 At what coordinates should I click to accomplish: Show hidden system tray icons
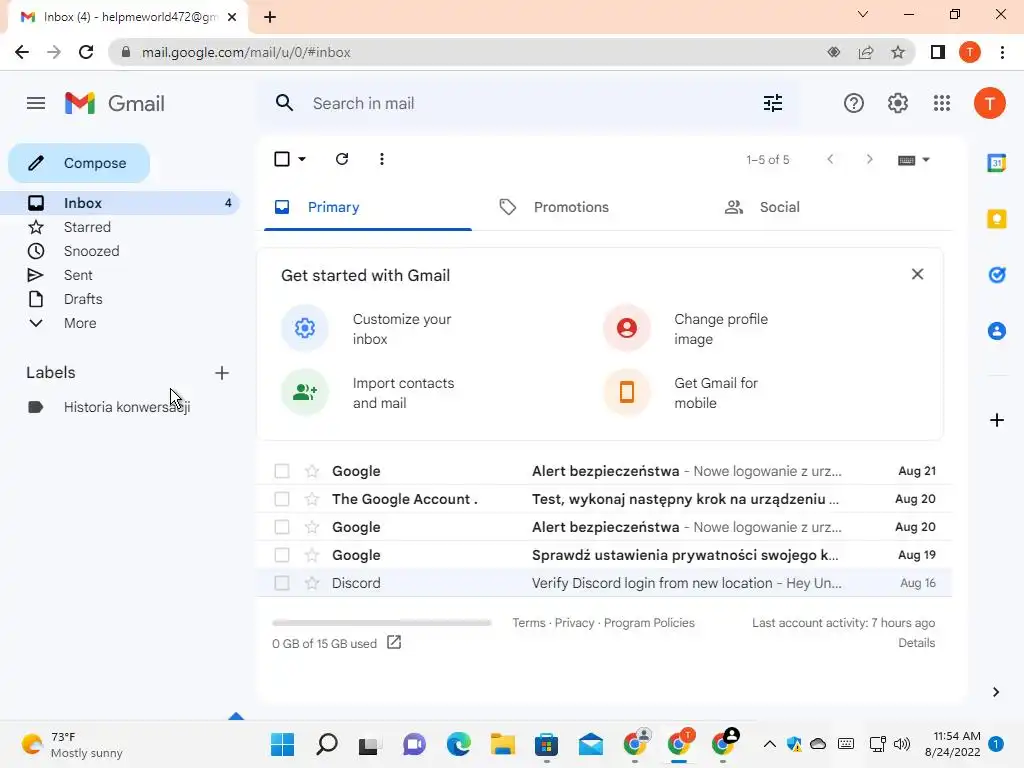(770, 744)
